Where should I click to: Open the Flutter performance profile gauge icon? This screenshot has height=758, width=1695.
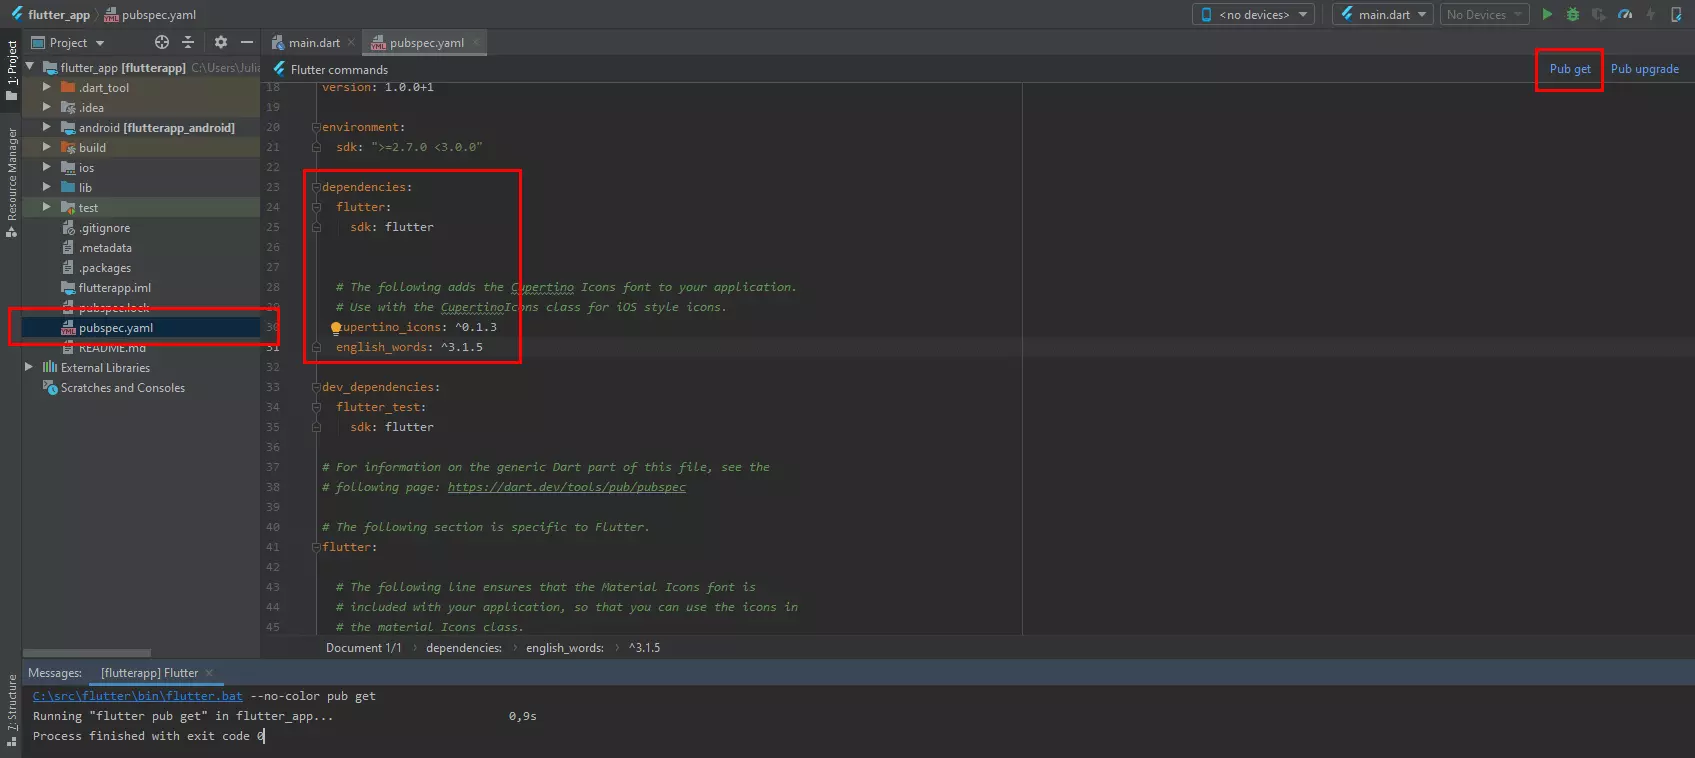click(x=1625, y=14)
